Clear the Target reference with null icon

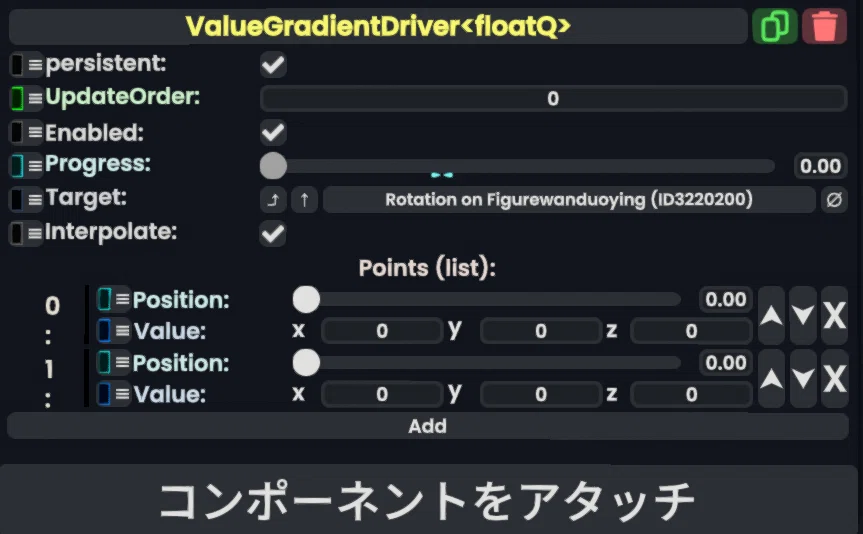(x=834, y=200)
